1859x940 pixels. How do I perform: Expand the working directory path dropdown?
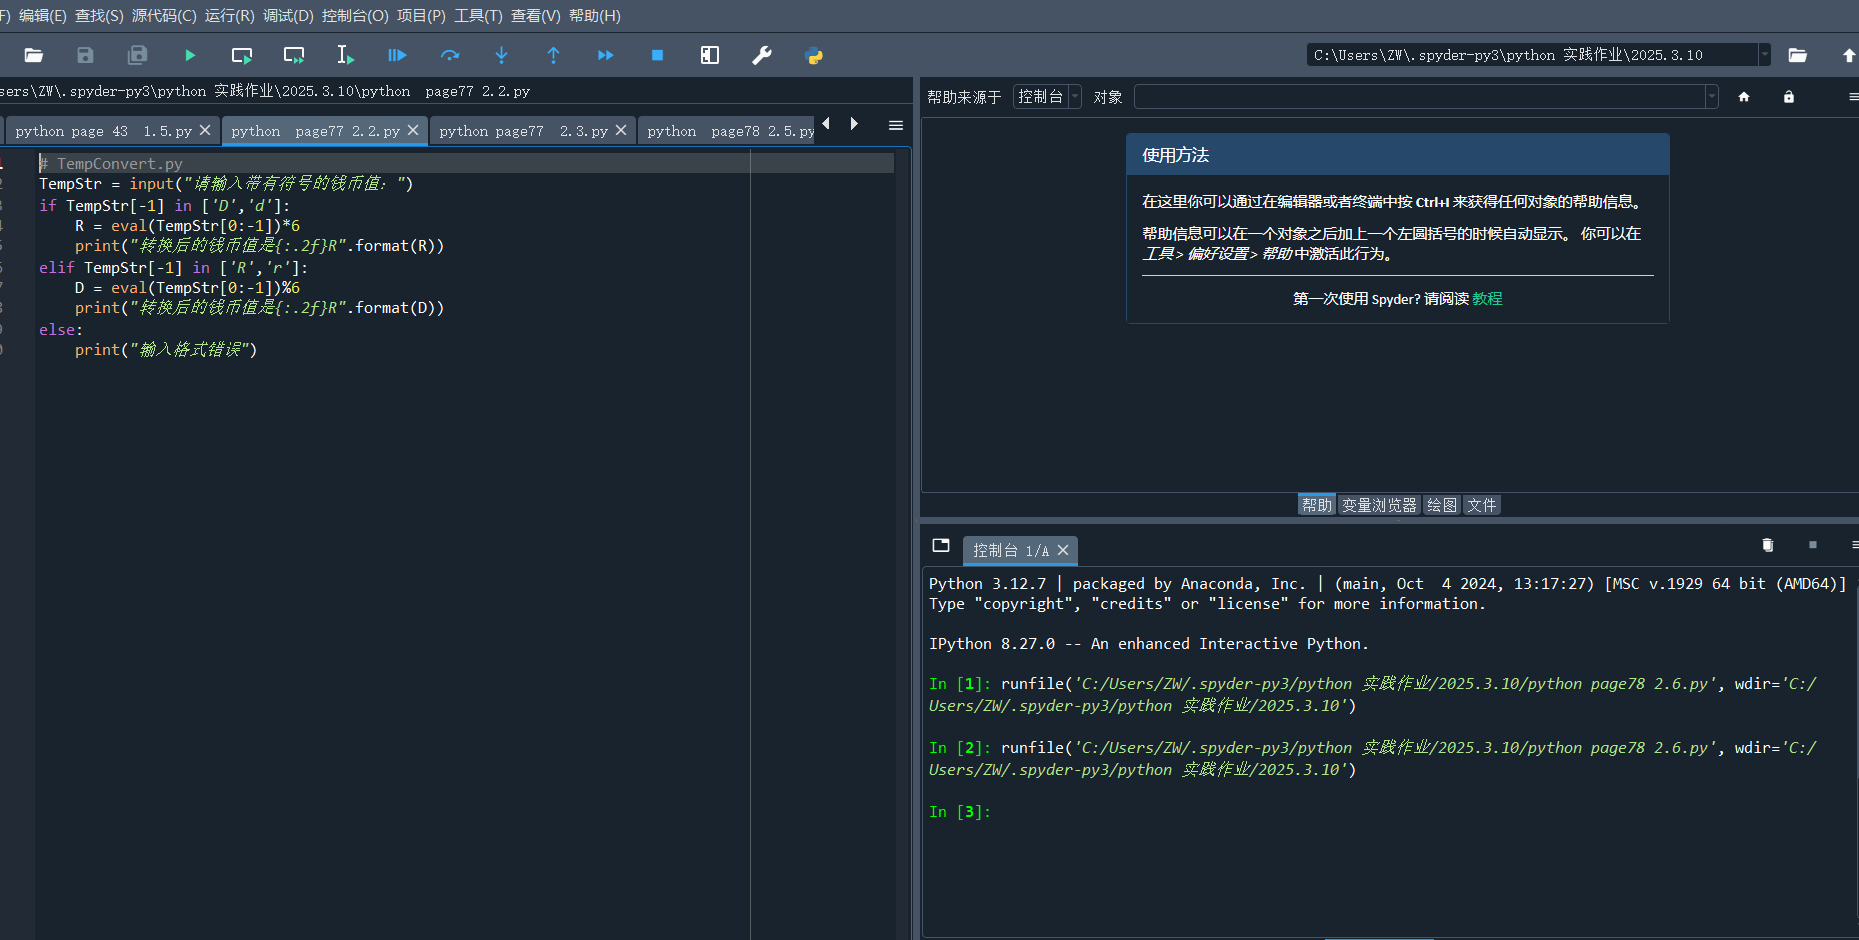(1764, 55)
